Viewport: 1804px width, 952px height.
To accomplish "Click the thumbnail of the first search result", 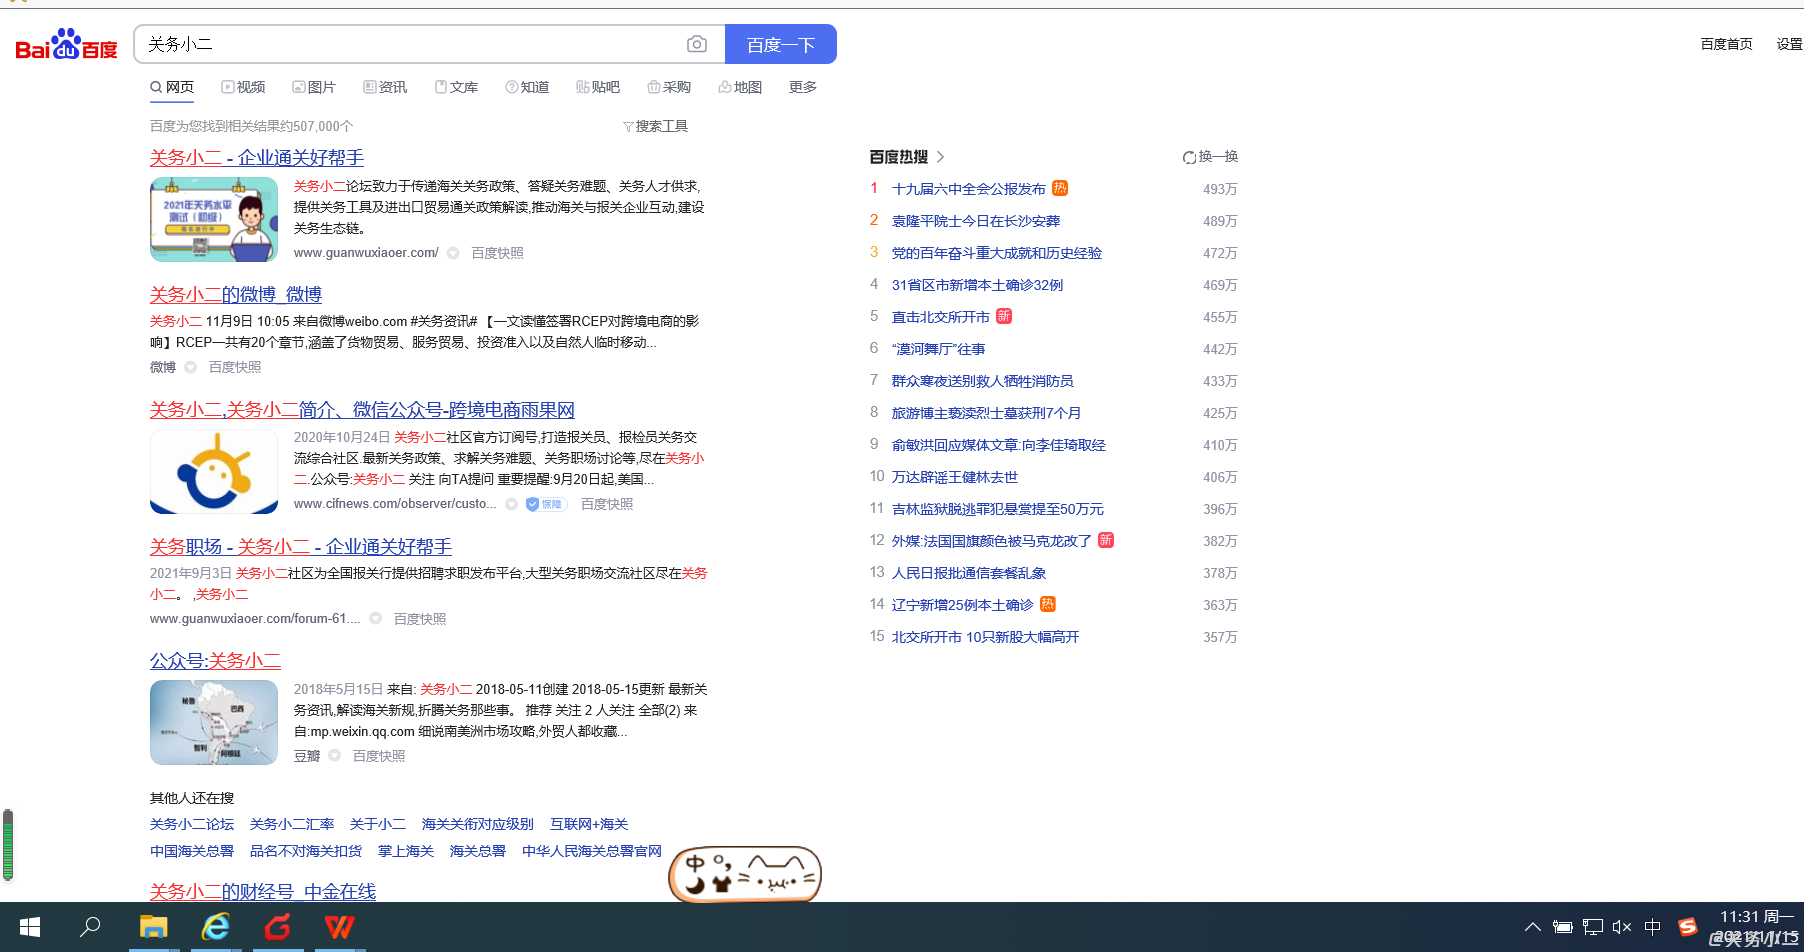I will coord(214,219).
